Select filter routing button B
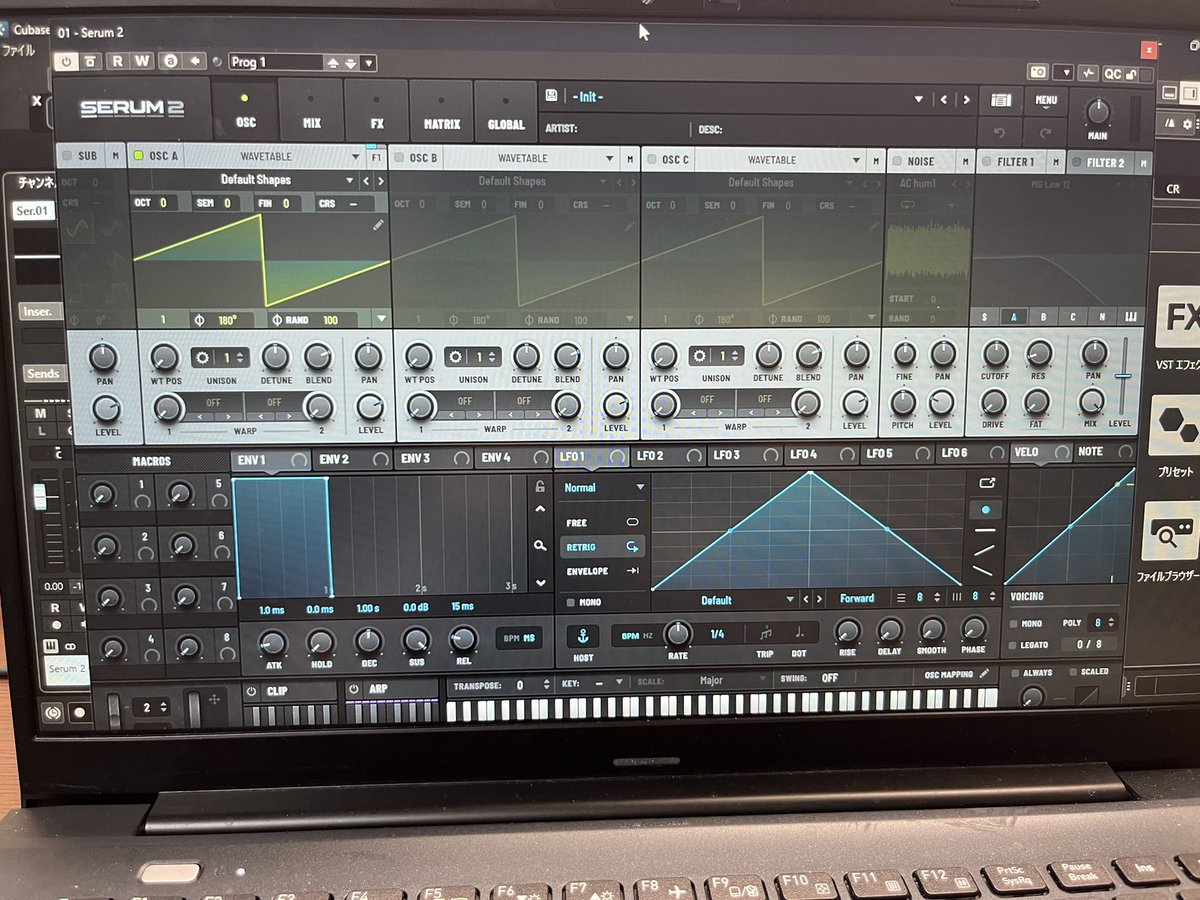The width and height of the screenshot is (1200, 900). tap(1044, 317)
